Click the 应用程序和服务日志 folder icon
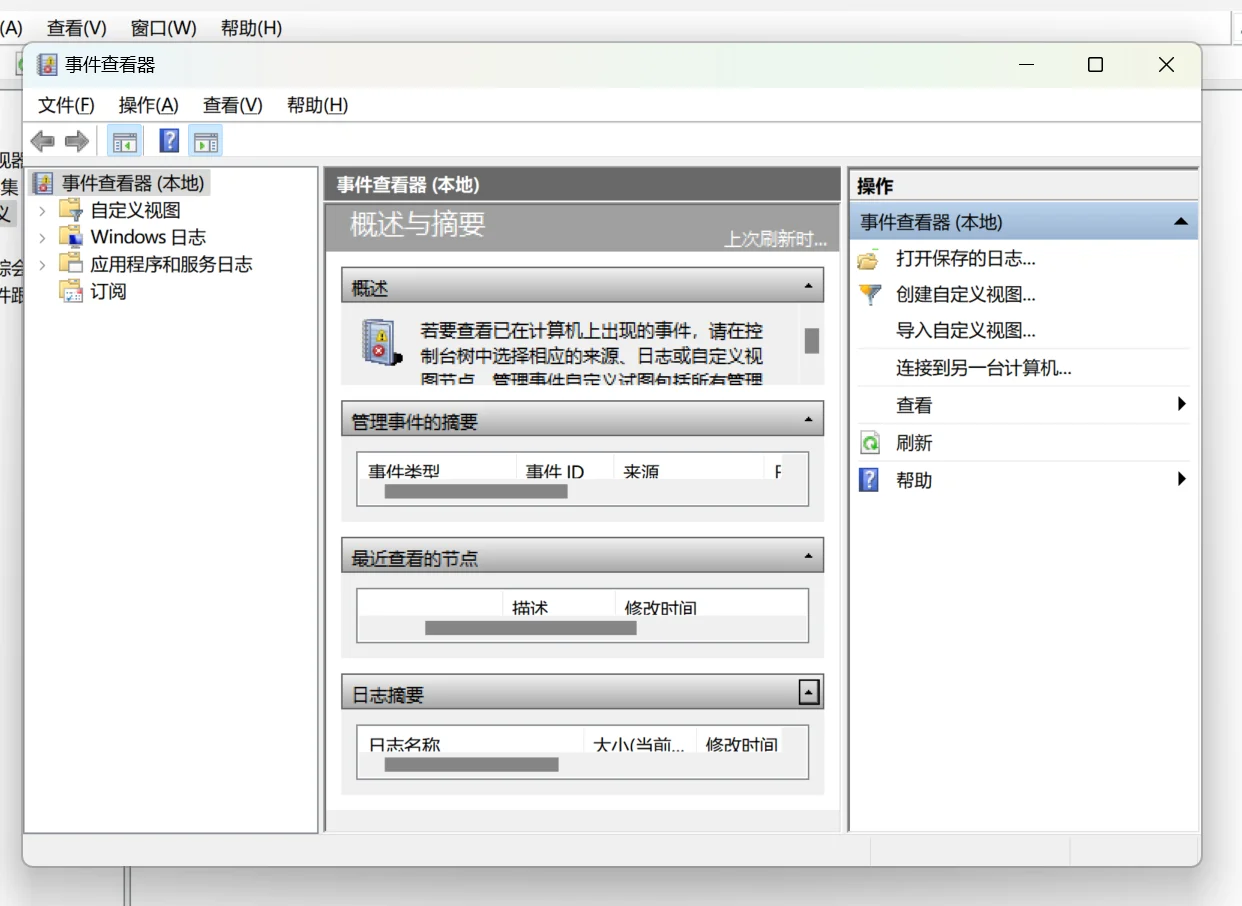The width and height of the screenshot is (1242, 906). click(x=70, y=264)
